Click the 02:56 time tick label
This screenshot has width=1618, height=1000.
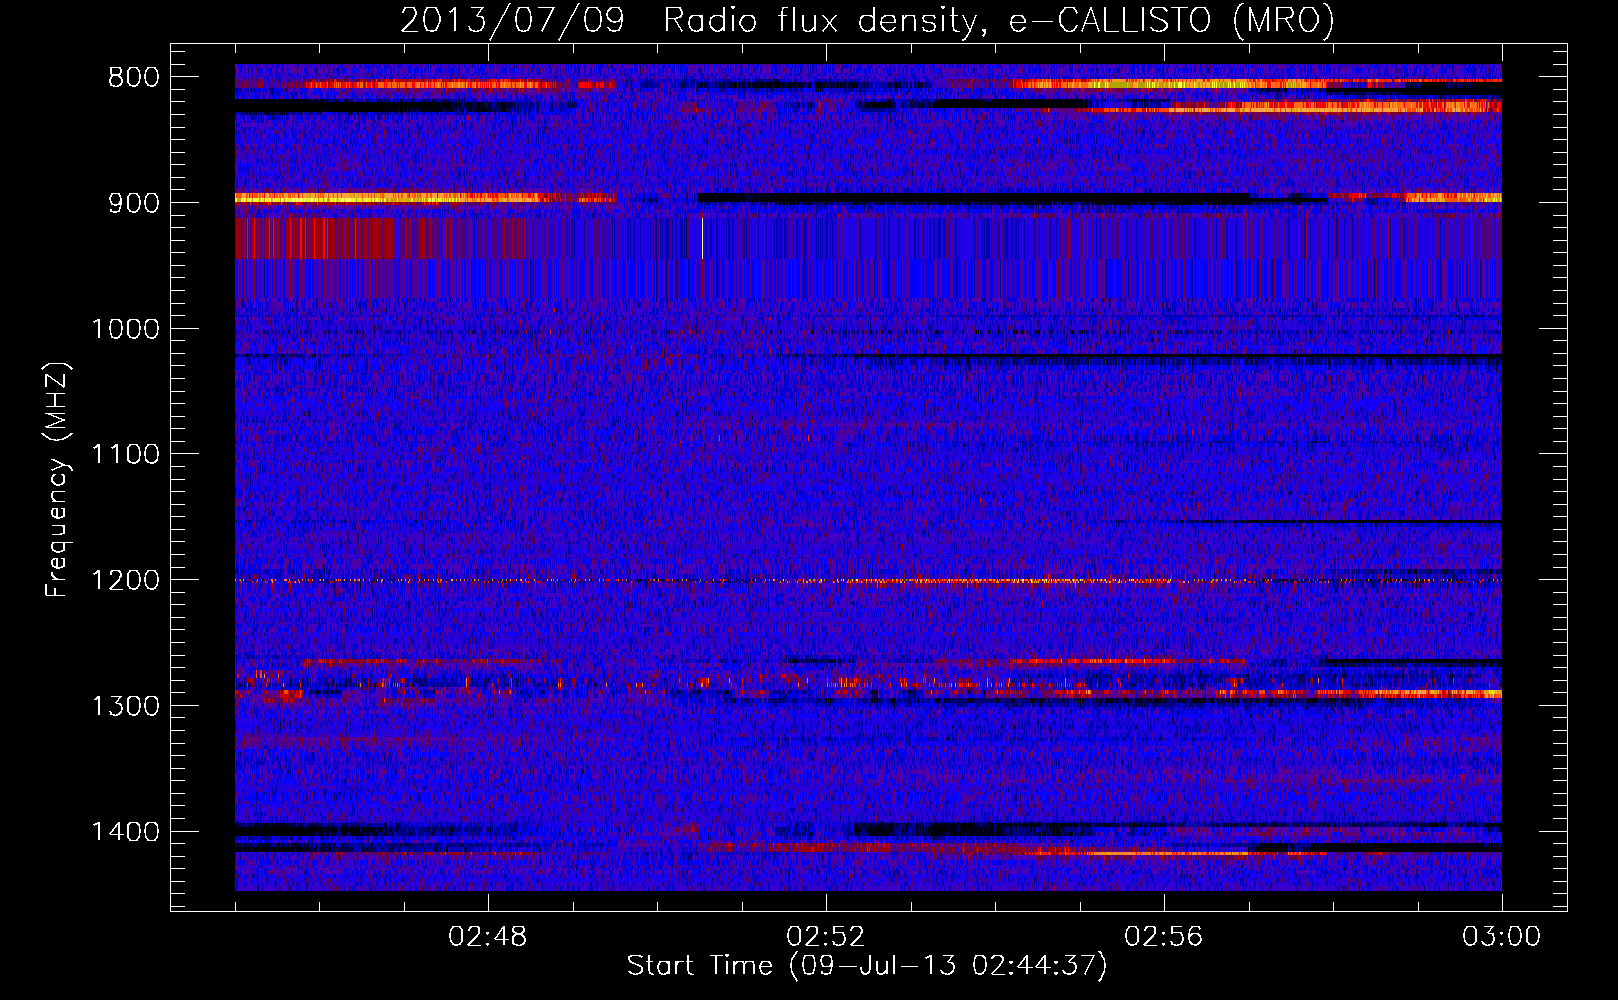pos(1164,937)
